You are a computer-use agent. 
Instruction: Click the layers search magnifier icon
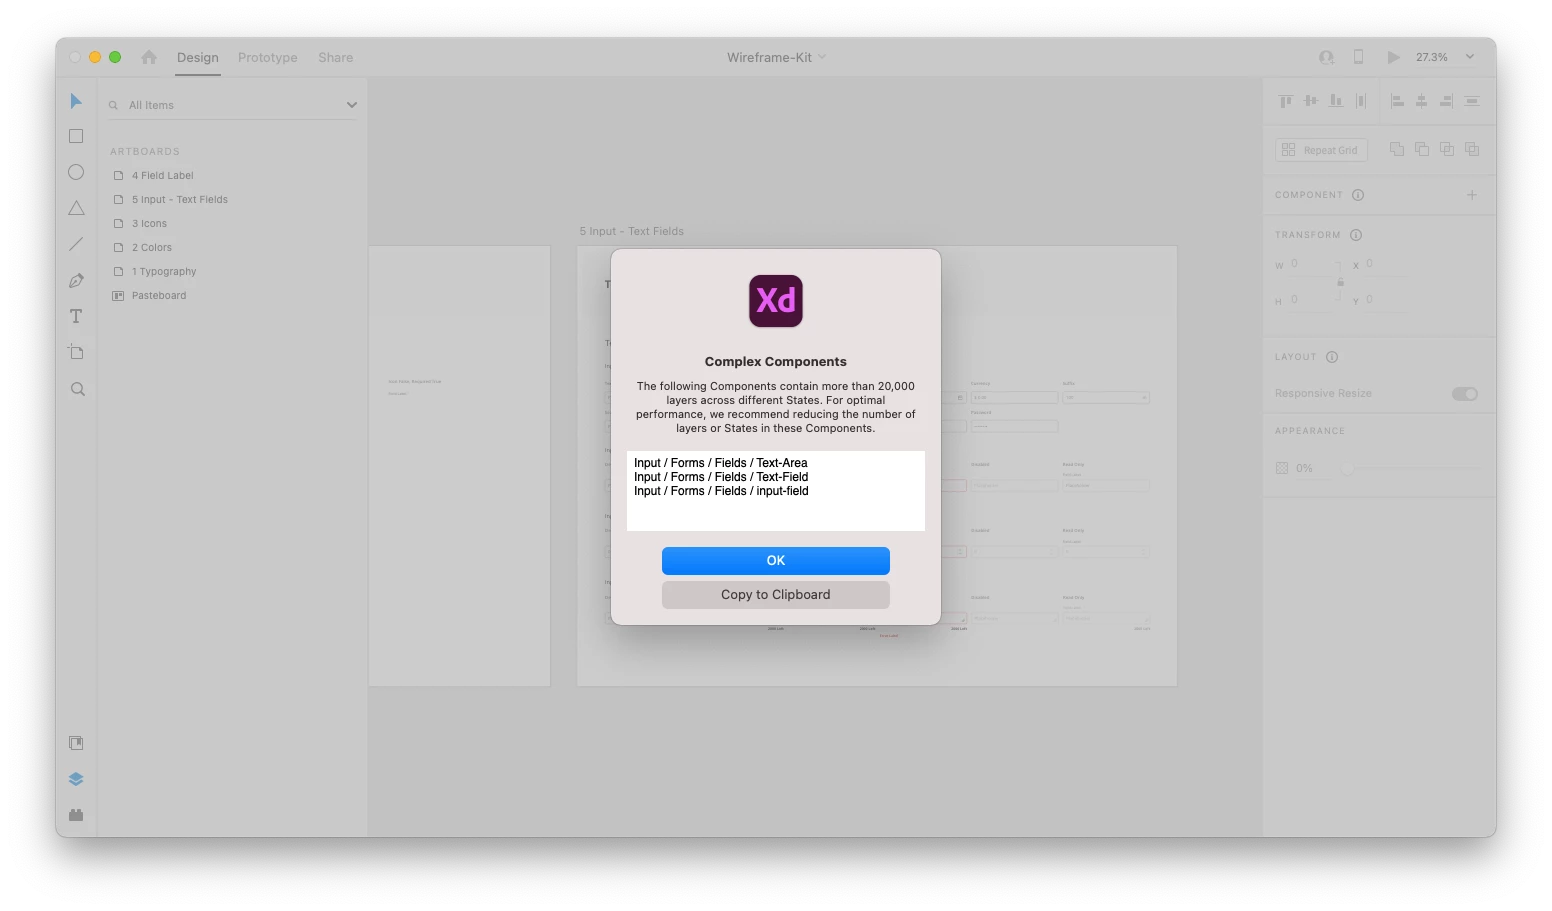[113, 105]
